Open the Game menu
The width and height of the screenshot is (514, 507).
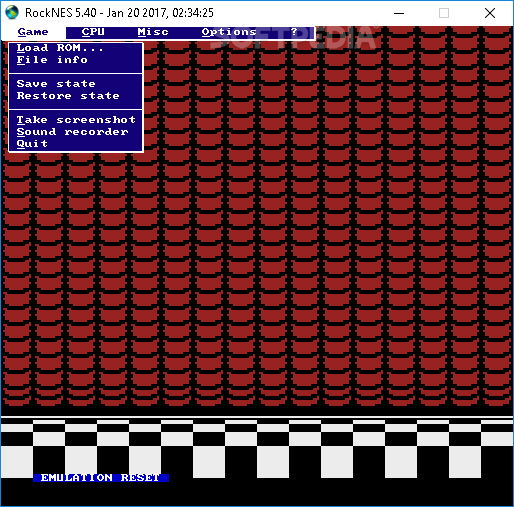33,32
